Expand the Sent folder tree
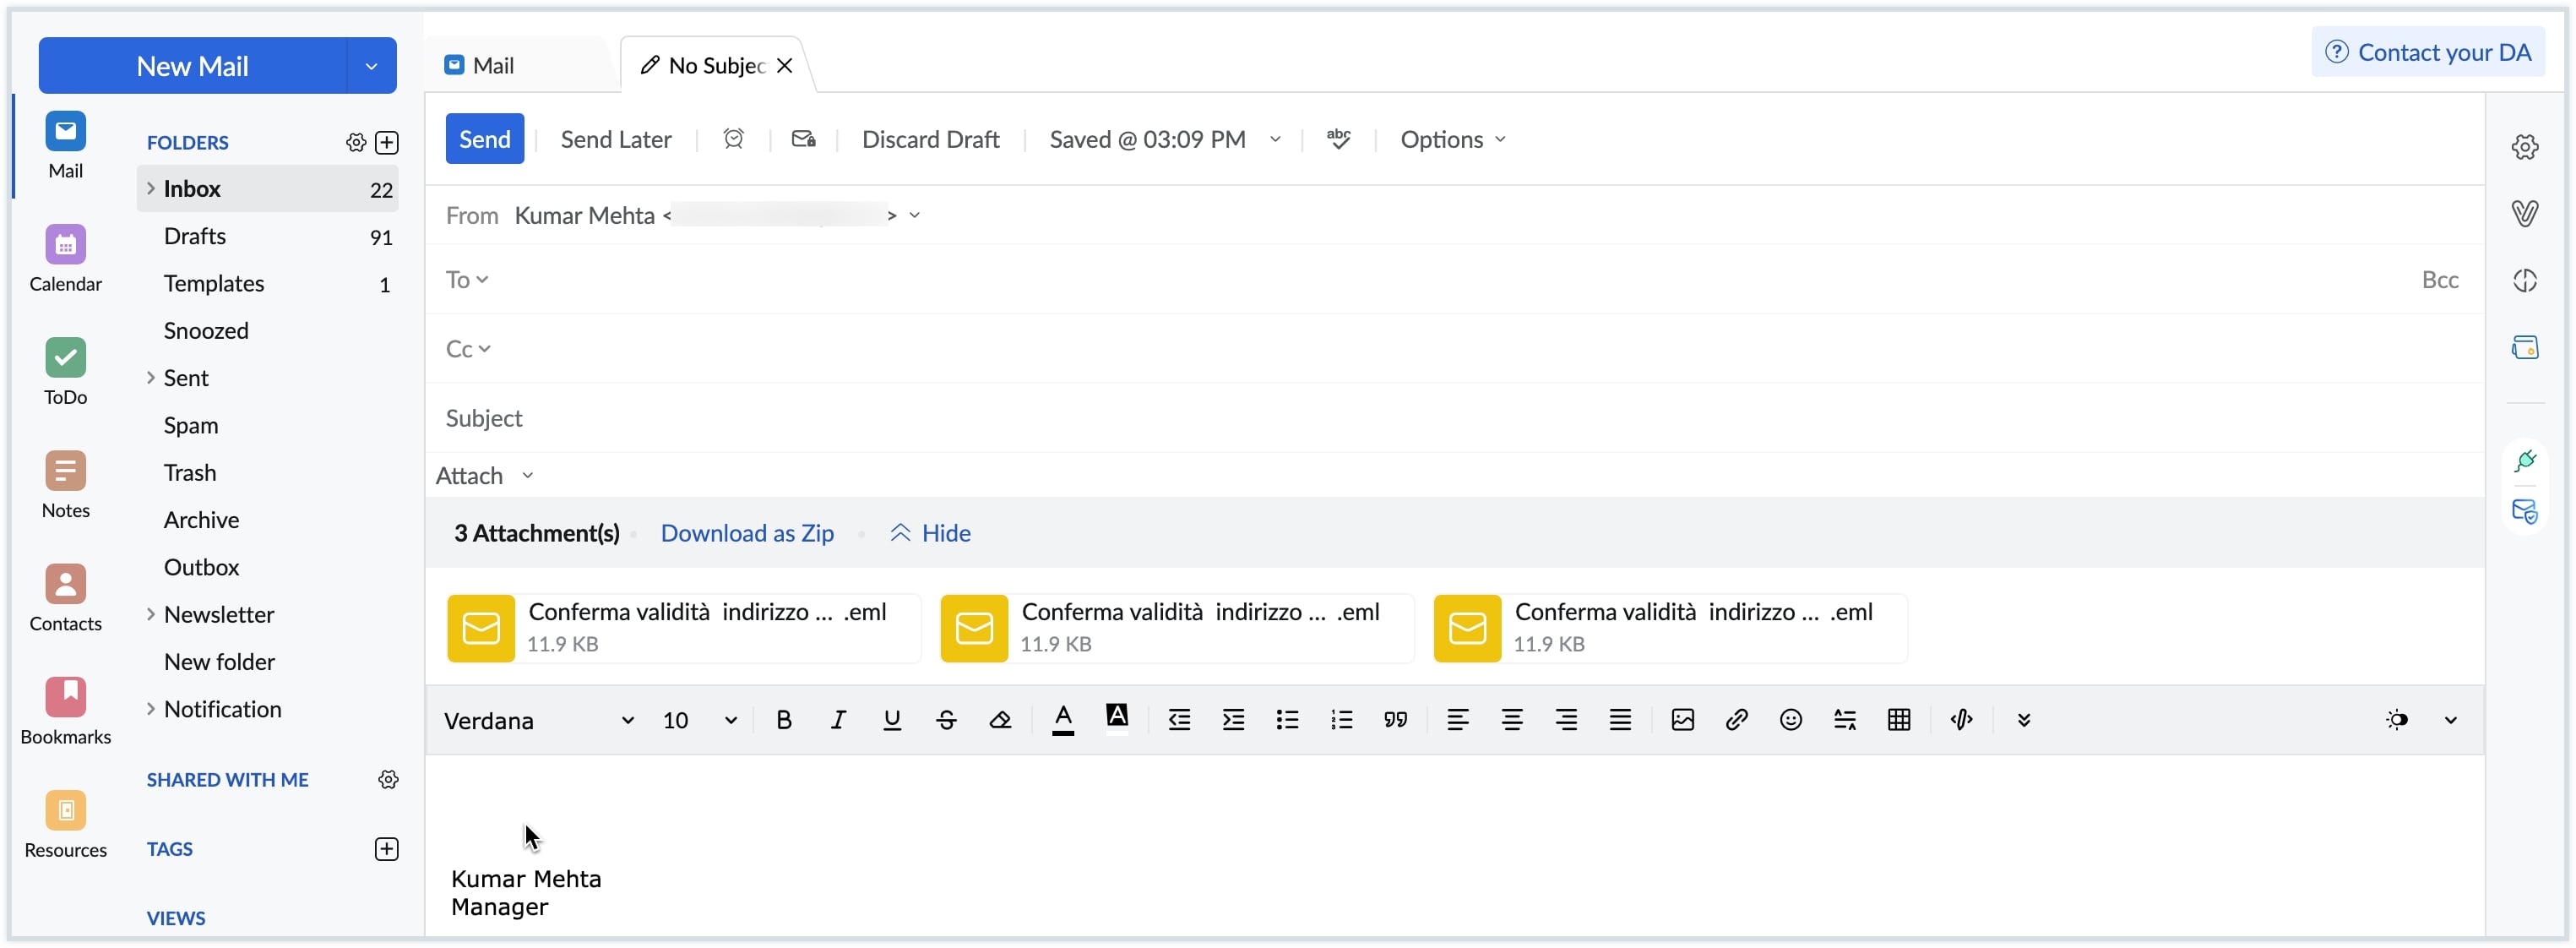Viewport: 2576px width, 948px height. point(150,378)
